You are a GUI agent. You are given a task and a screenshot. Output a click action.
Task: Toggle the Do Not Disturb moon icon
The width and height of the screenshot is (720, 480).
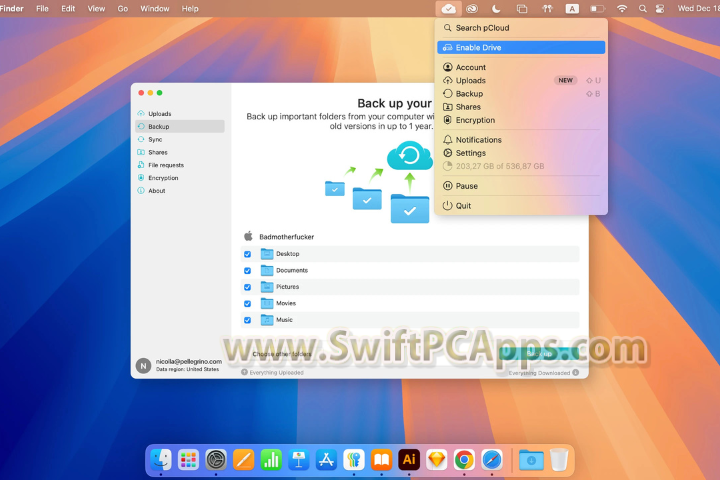pos(496,9)
